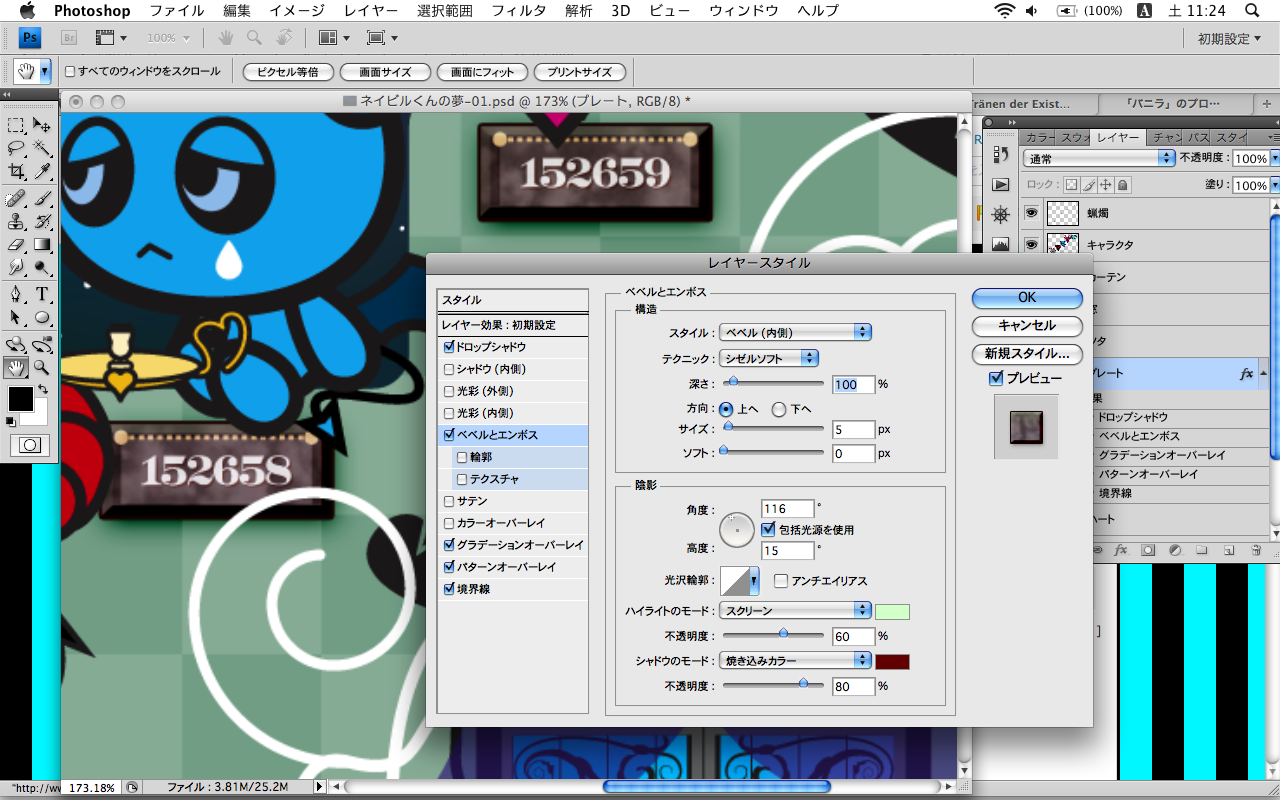
Task: Select the Path Selection tool
Action: click(16, 317)
